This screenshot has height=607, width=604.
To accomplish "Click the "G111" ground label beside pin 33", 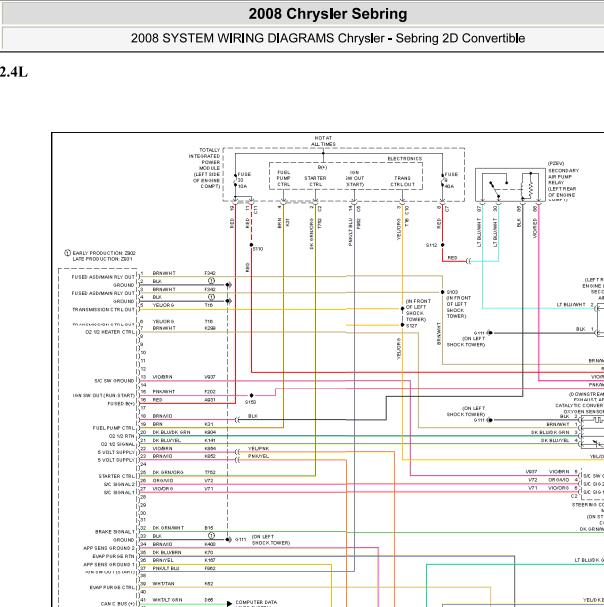I will pyautogui.click(x=240, y=539).
